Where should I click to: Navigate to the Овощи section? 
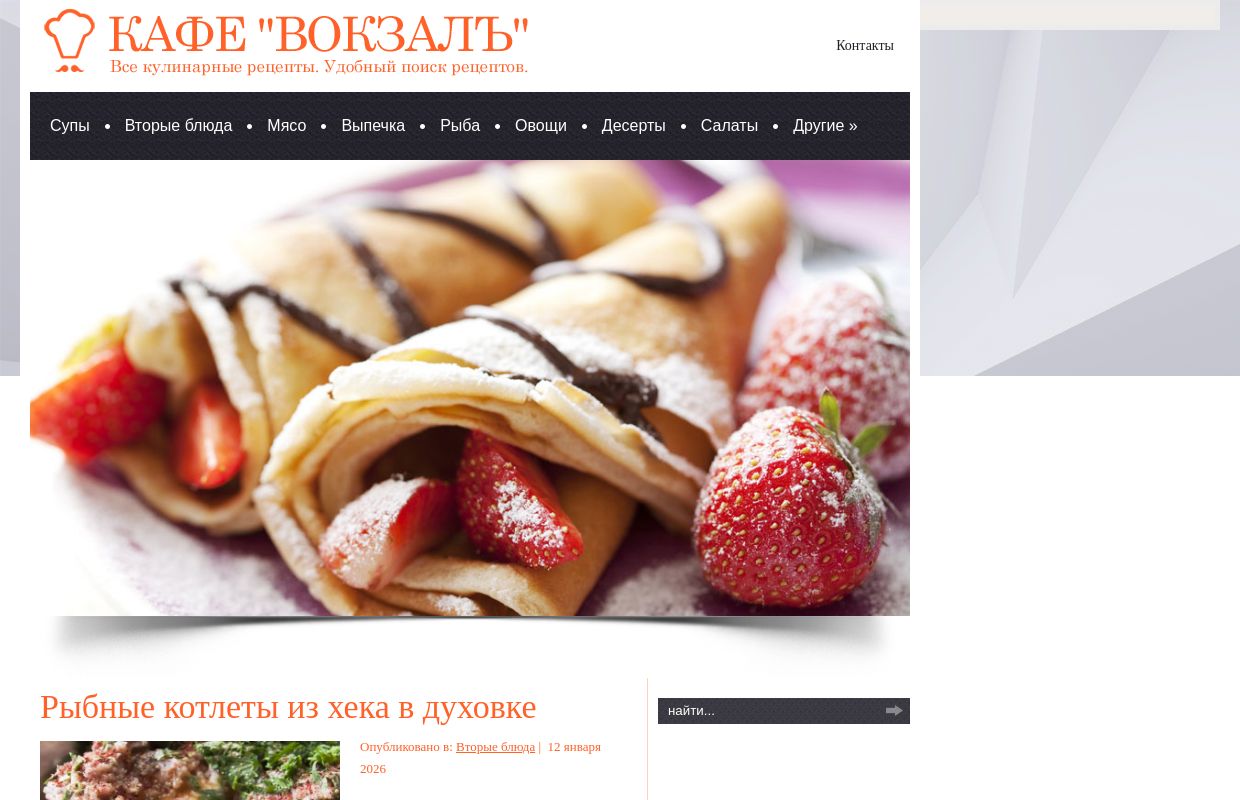tap(541, 126)
